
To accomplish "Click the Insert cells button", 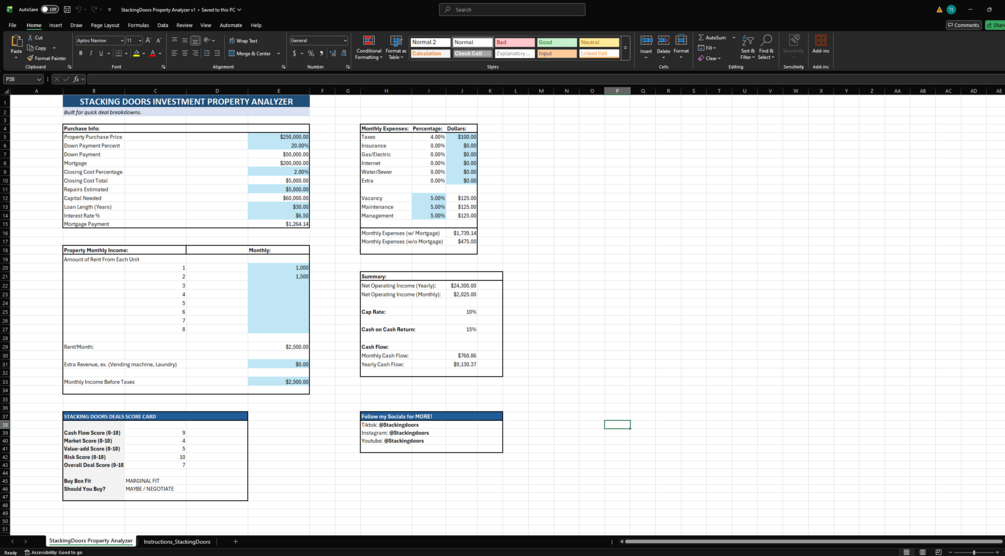I will click(x=646, y=44).
